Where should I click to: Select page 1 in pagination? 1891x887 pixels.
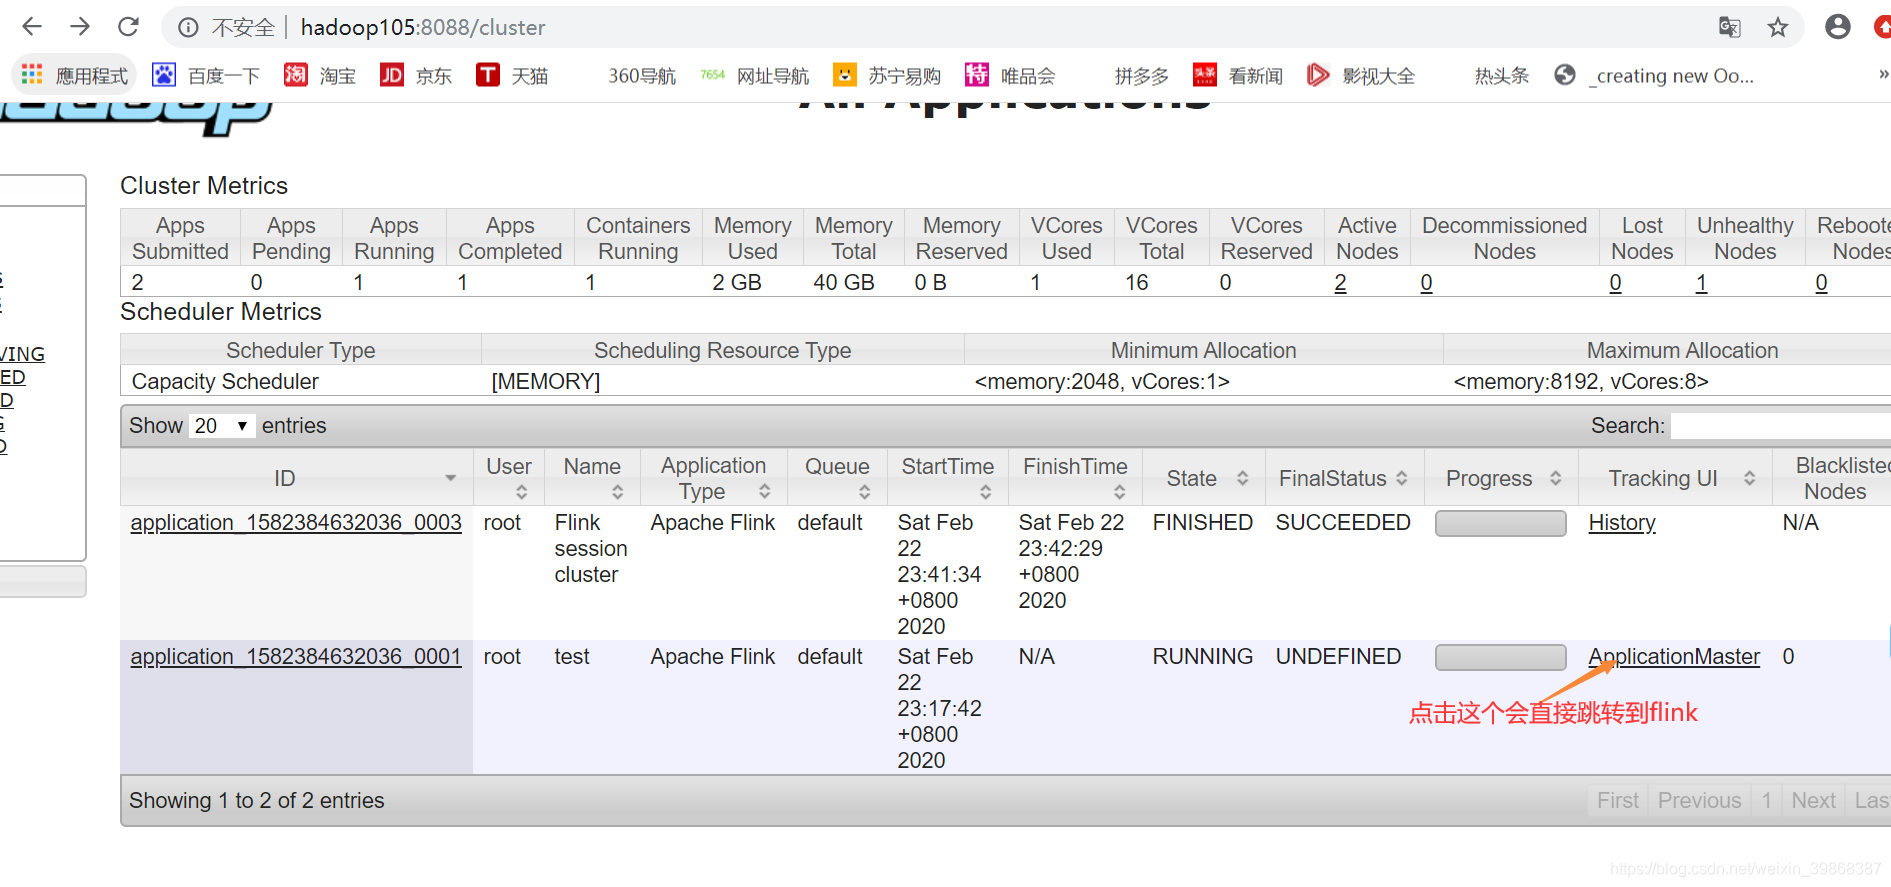(1767, 801)
